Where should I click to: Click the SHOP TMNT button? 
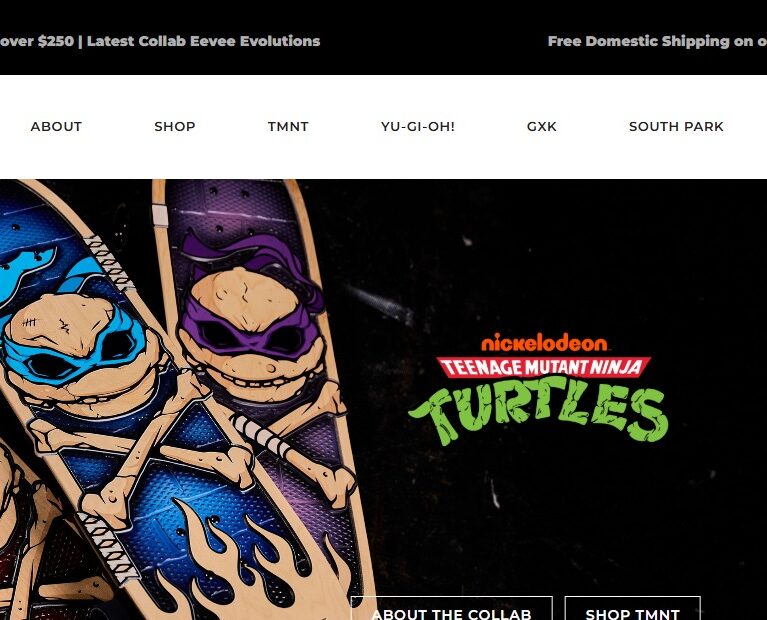point(632,608)
